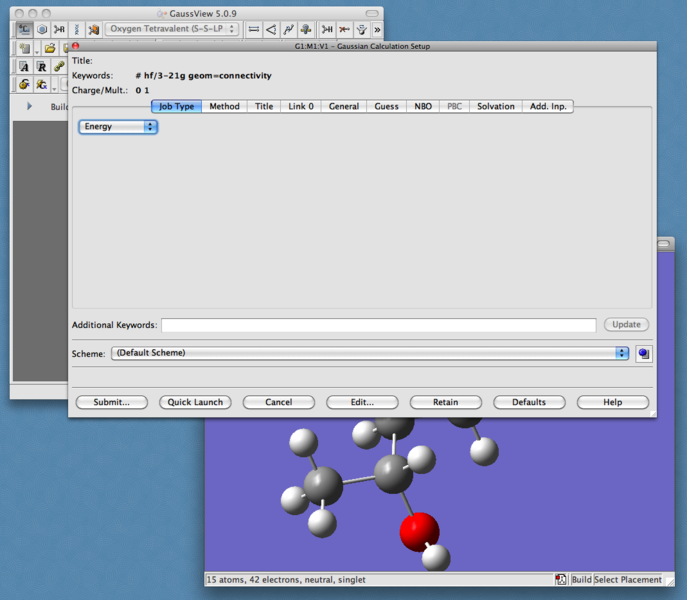Click the scheme editor icon beside Scheme
This screenshot has width=687, height=600.
[x=644, y=353]
